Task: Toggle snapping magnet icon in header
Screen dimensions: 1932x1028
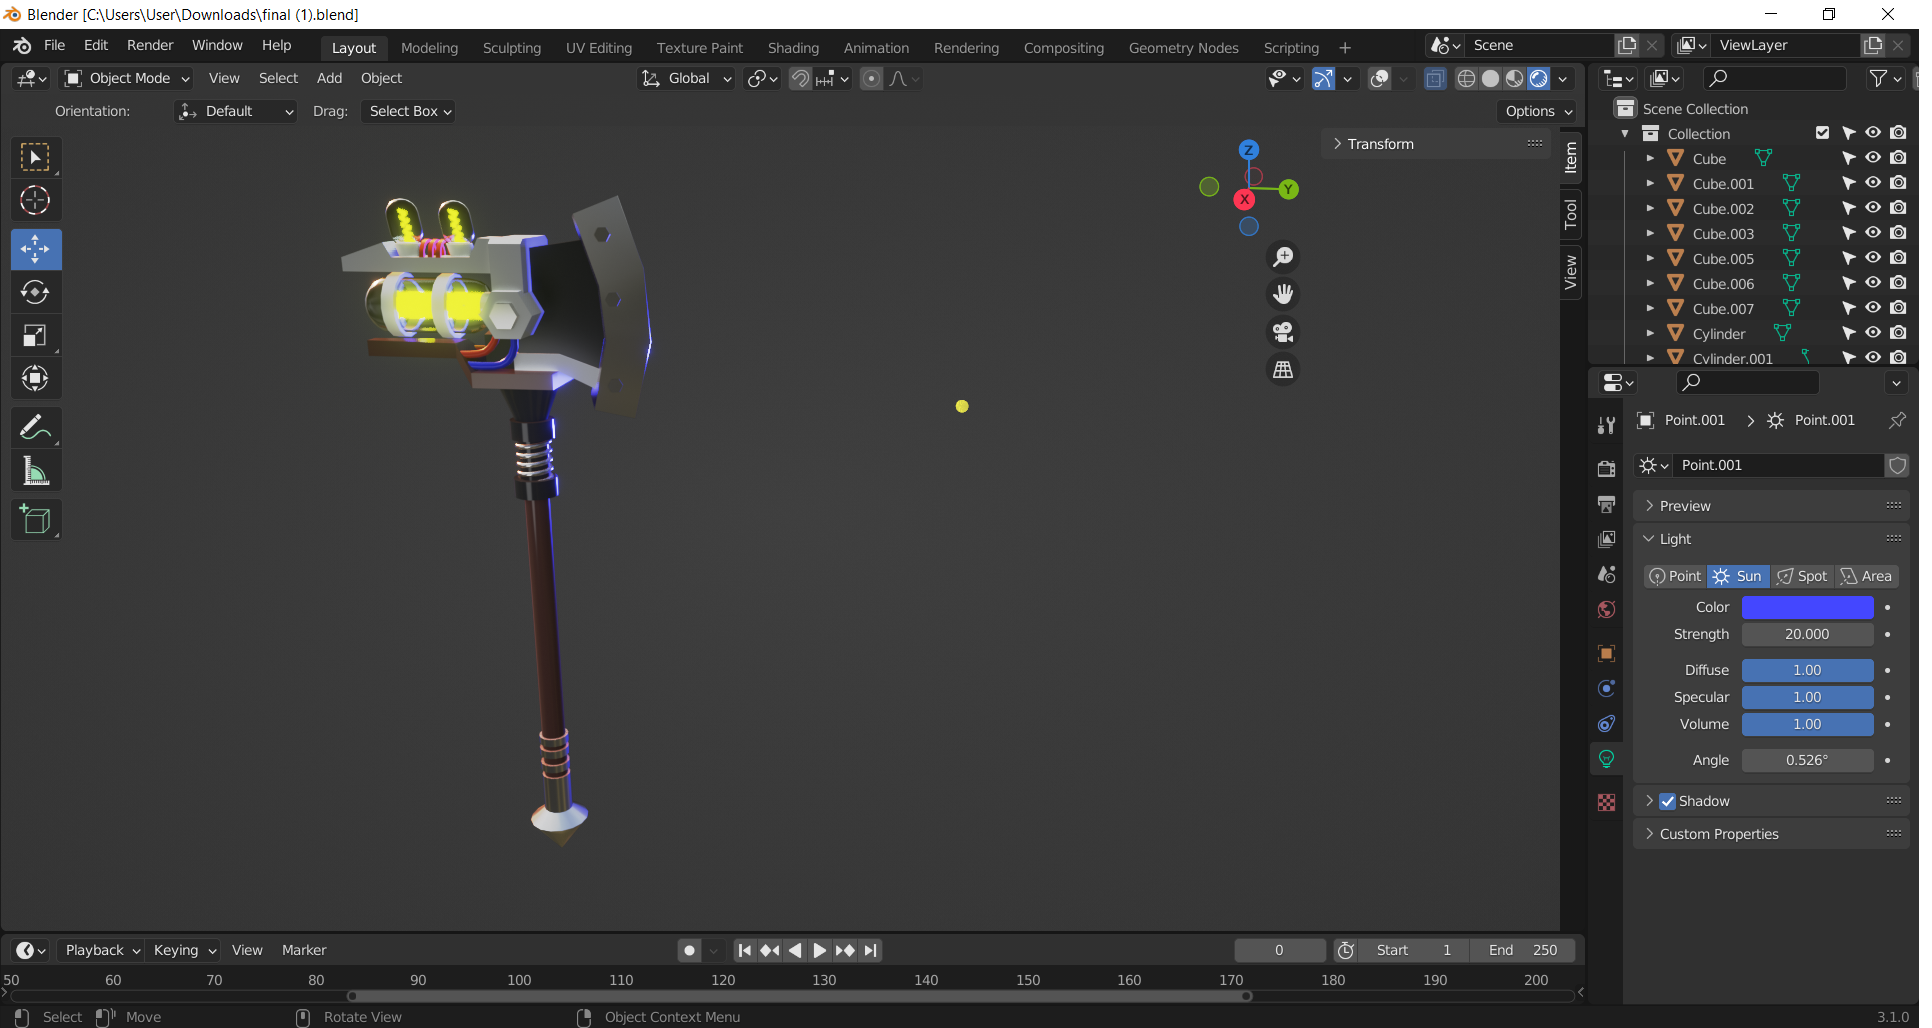Action: click(x=800, y=79)
